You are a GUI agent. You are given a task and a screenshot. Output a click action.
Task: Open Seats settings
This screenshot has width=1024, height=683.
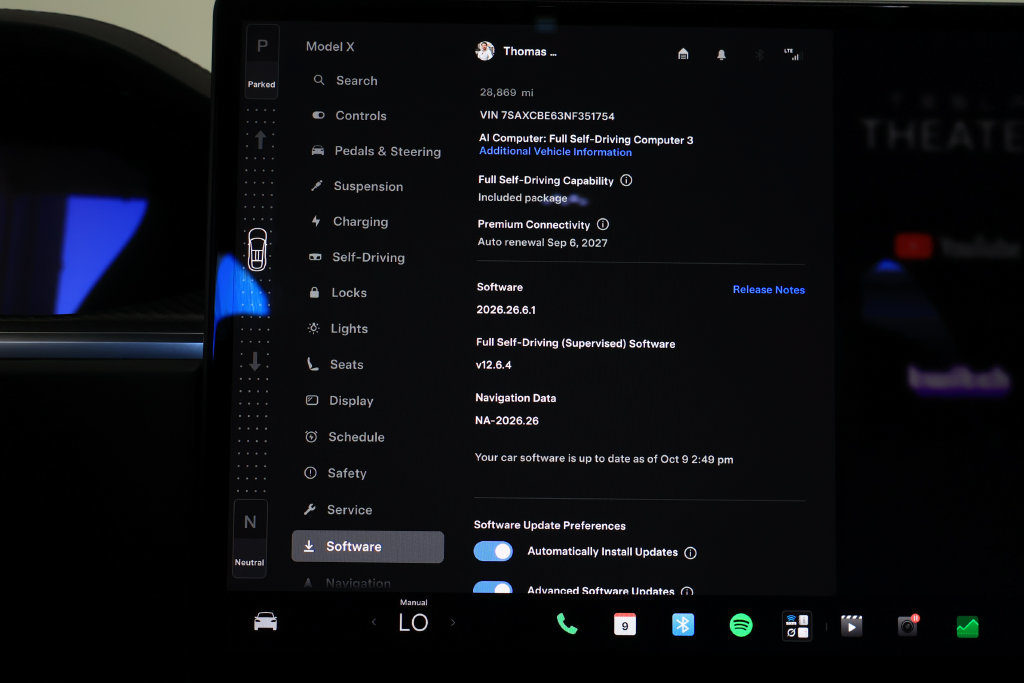pyautogui.click(x=336, y=364)
